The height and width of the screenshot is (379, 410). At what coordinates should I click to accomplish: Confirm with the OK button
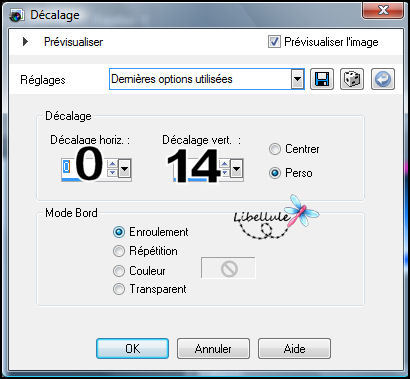[x=132, y=349]
